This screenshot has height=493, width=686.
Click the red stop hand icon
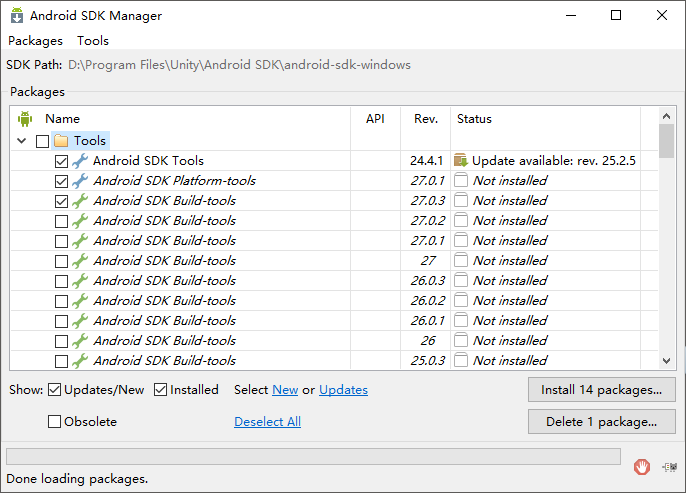[642, 466]
